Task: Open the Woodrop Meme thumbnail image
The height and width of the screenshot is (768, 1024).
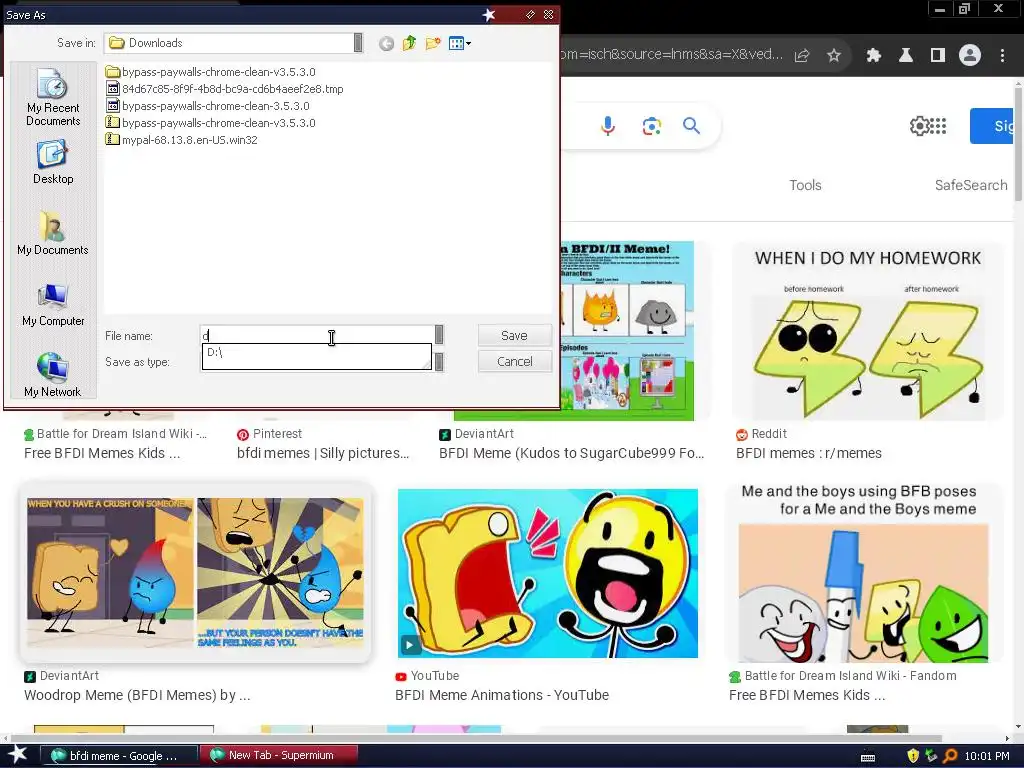Action: coord(195,573)
